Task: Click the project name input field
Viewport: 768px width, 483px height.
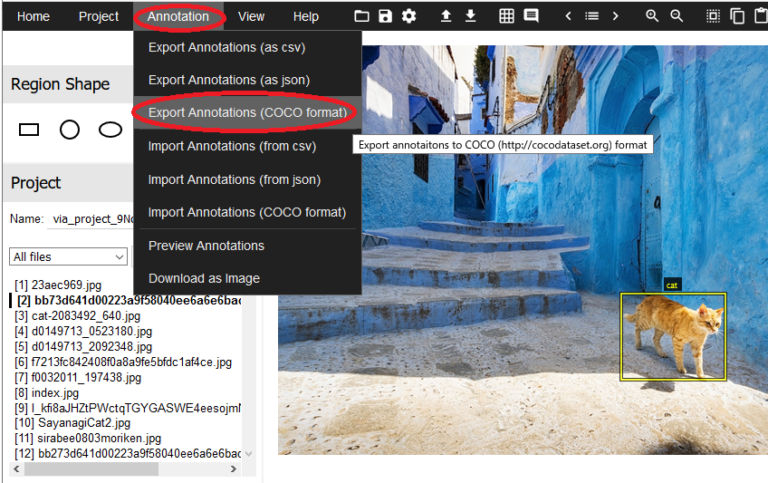Action: click(90, 219)
